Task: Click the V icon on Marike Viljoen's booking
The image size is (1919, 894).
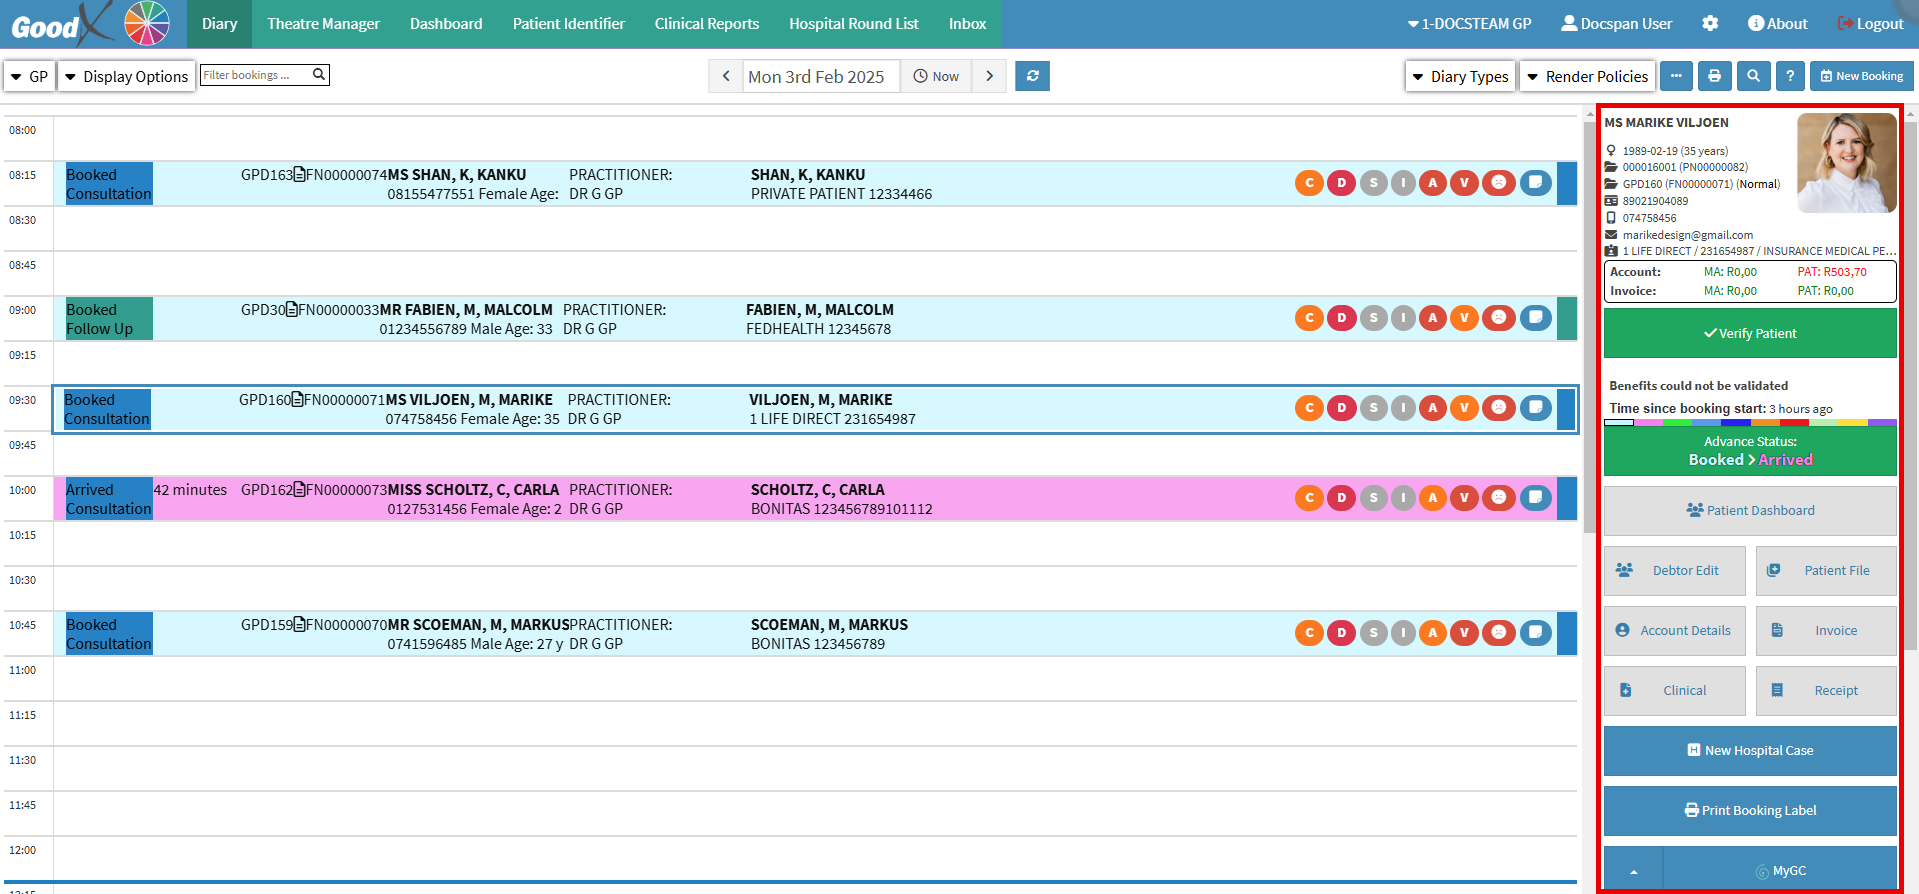Action: [x=1464, y=407]
